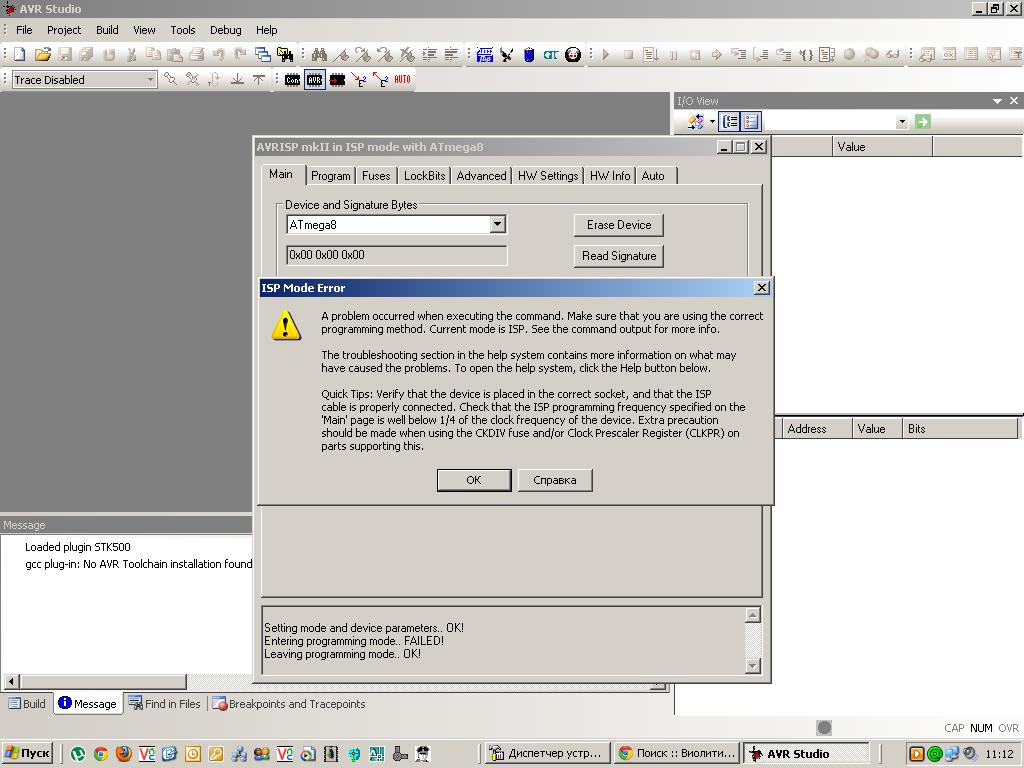Switch to the HW Settings tab

pyautogui.click(x=548, y=176)
